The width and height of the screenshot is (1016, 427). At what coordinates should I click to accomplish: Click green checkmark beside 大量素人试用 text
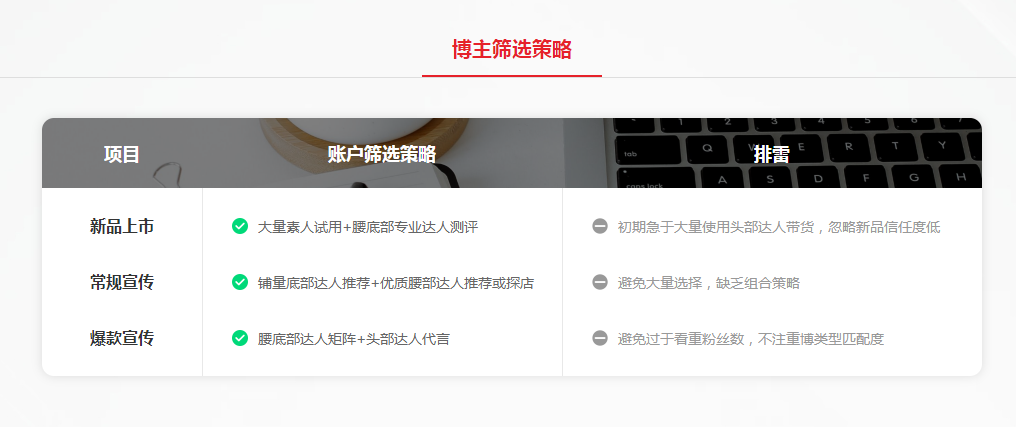[240, 226]
